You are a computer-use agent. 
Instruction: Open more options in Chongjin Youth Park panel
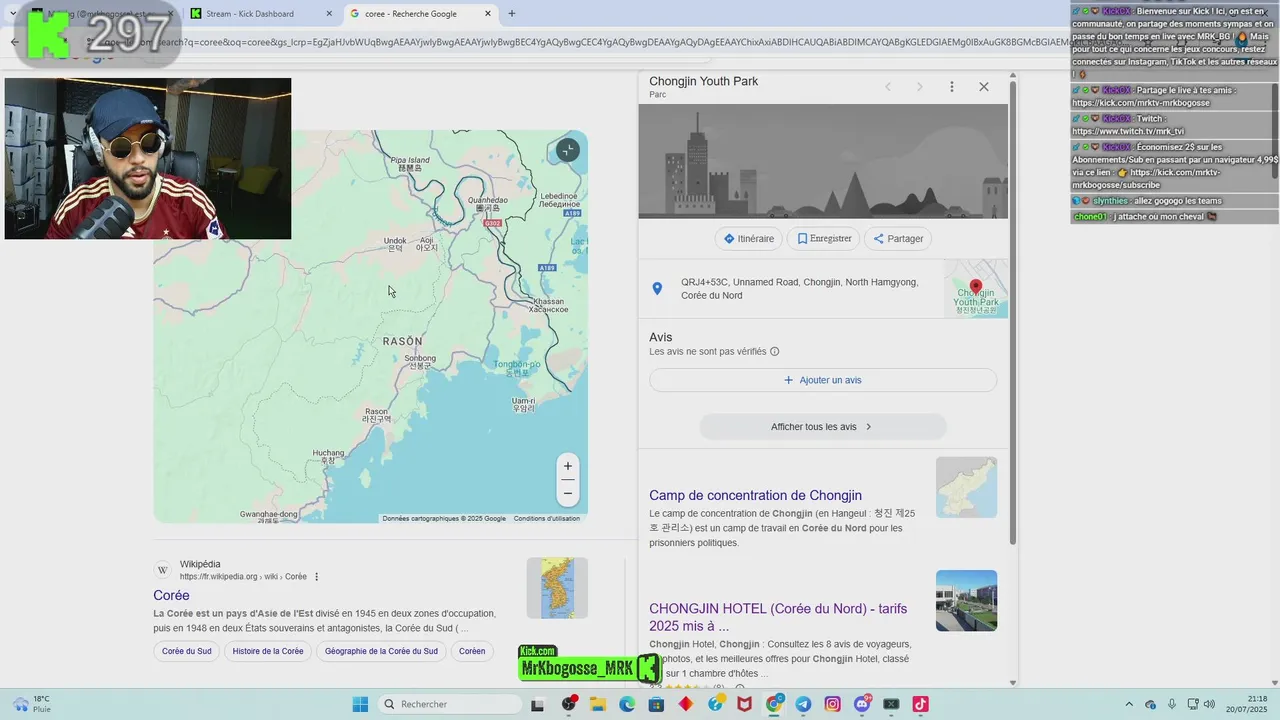[x=952, y=87]
